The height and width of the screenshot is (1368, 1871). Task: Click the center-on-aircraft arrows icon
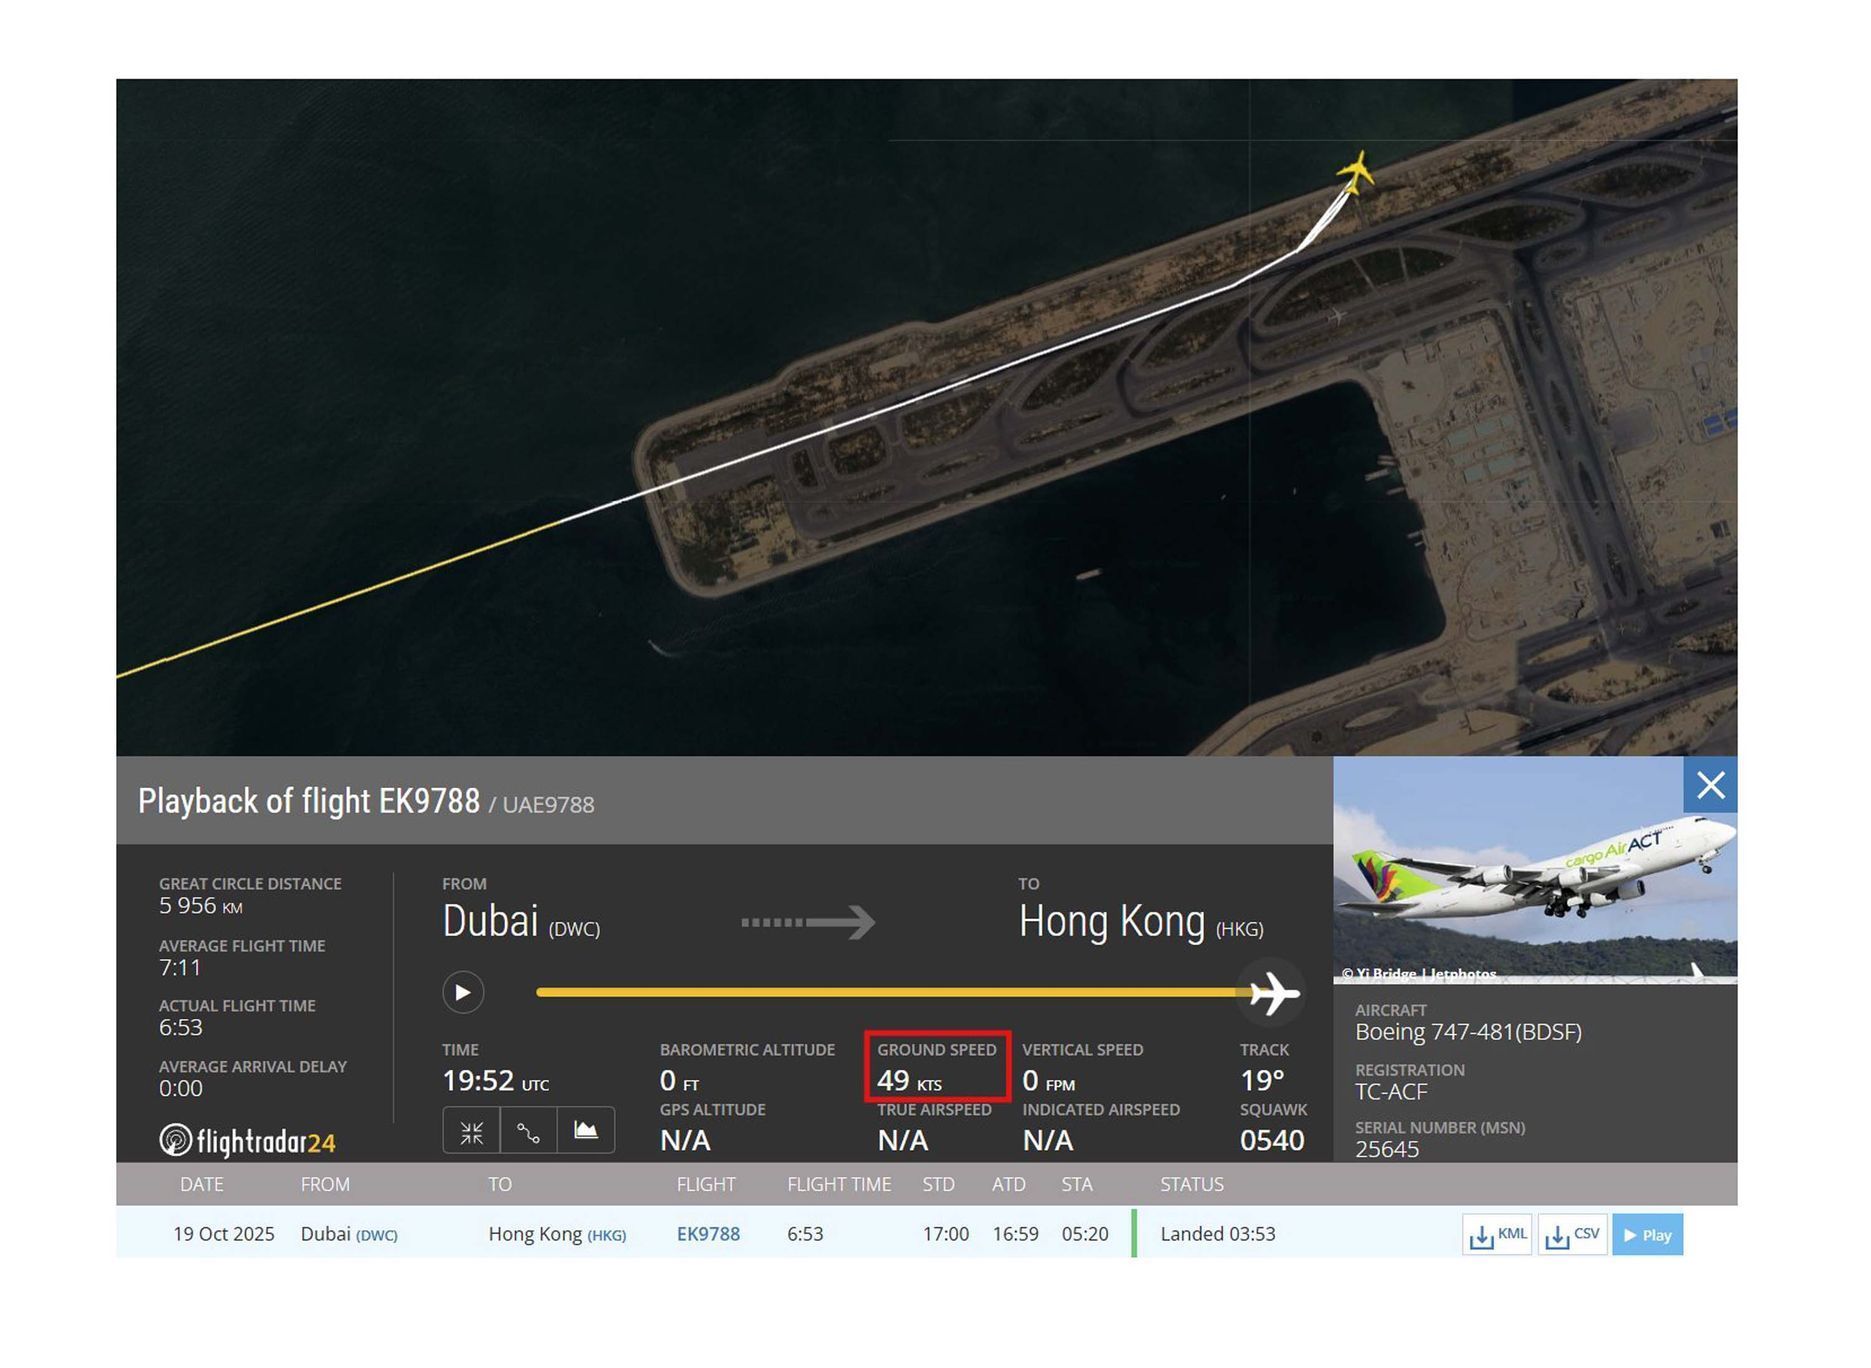point(471,1131)
